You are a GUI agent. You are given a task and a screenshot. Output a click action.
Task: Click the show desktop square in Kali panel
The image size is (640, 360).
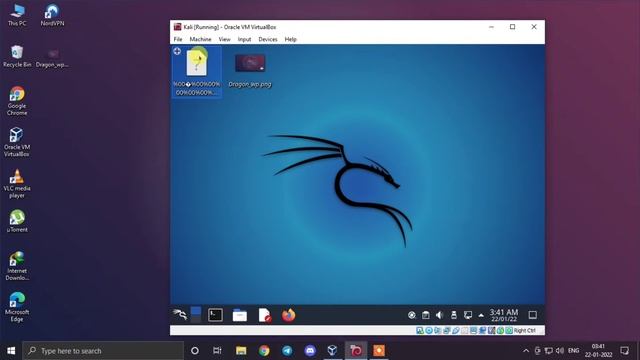[x=533, y=315]
